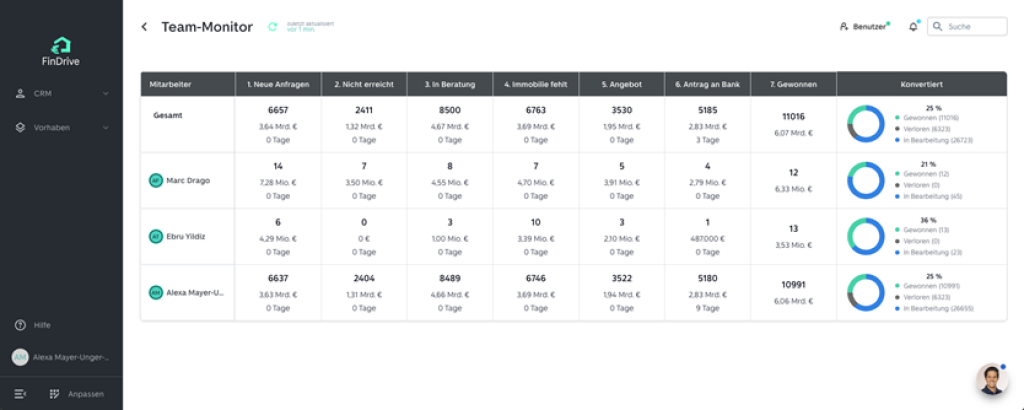Viewport: 1024px width, 410px height.
Task: Click Marc Drago's avatar icon
Action: [155, 180]
